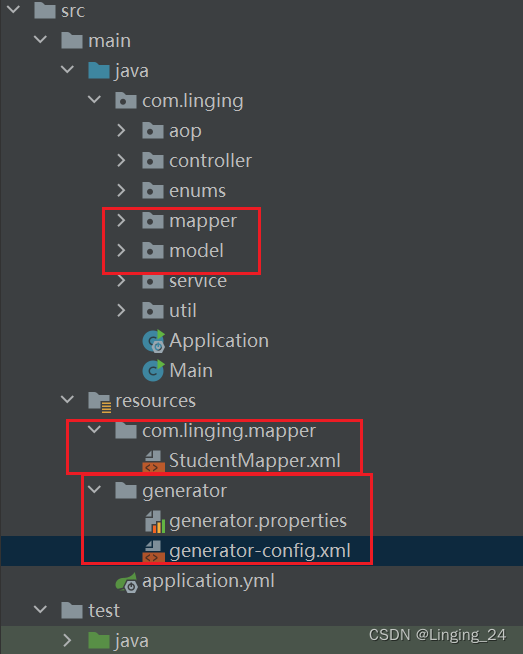The image size is (523, 654).
Task: Open the Main class label
Action: coord(191,371)
